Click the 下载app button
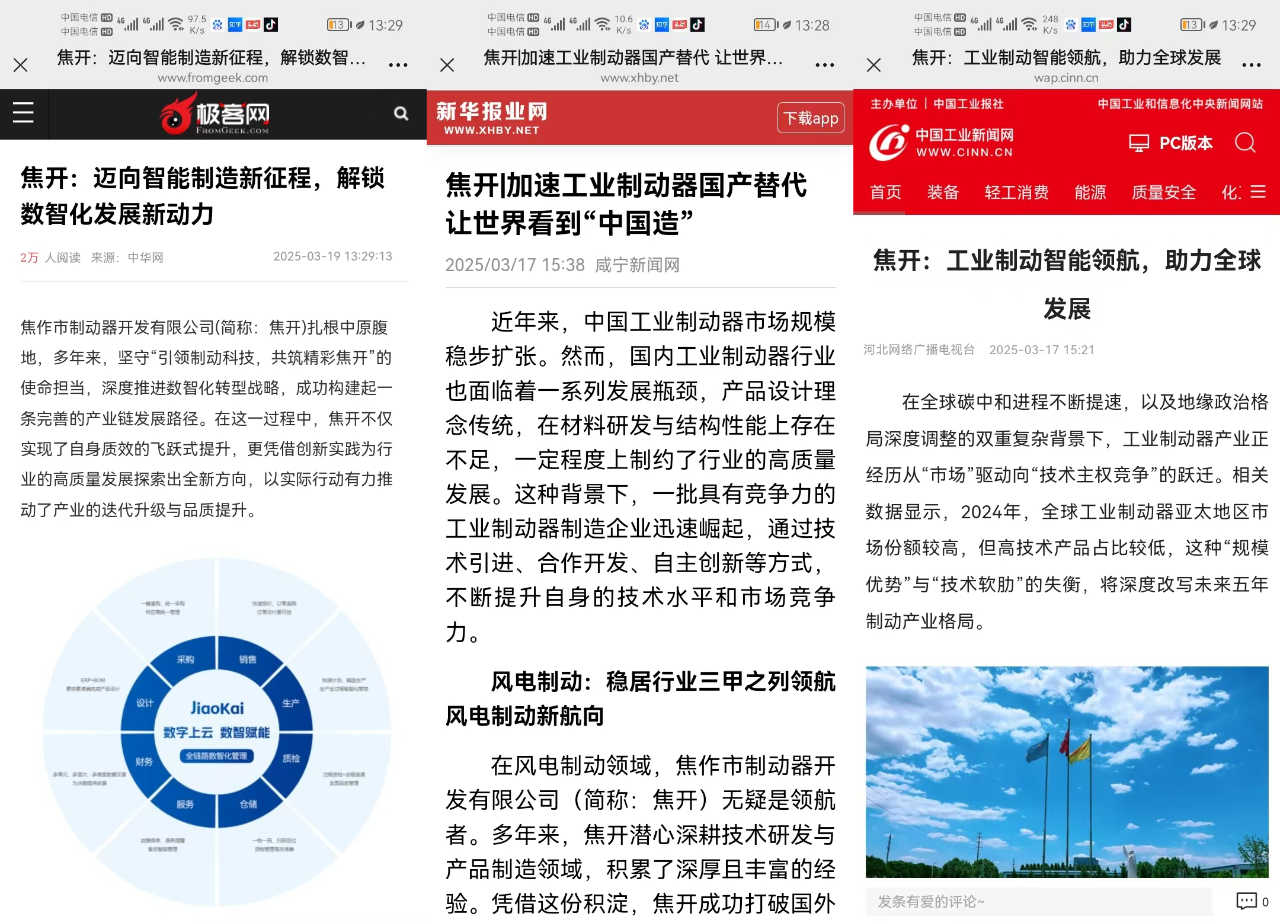The width and height of the screenshot is (1280, 924). pyautogui.click(x=811, y=118)
